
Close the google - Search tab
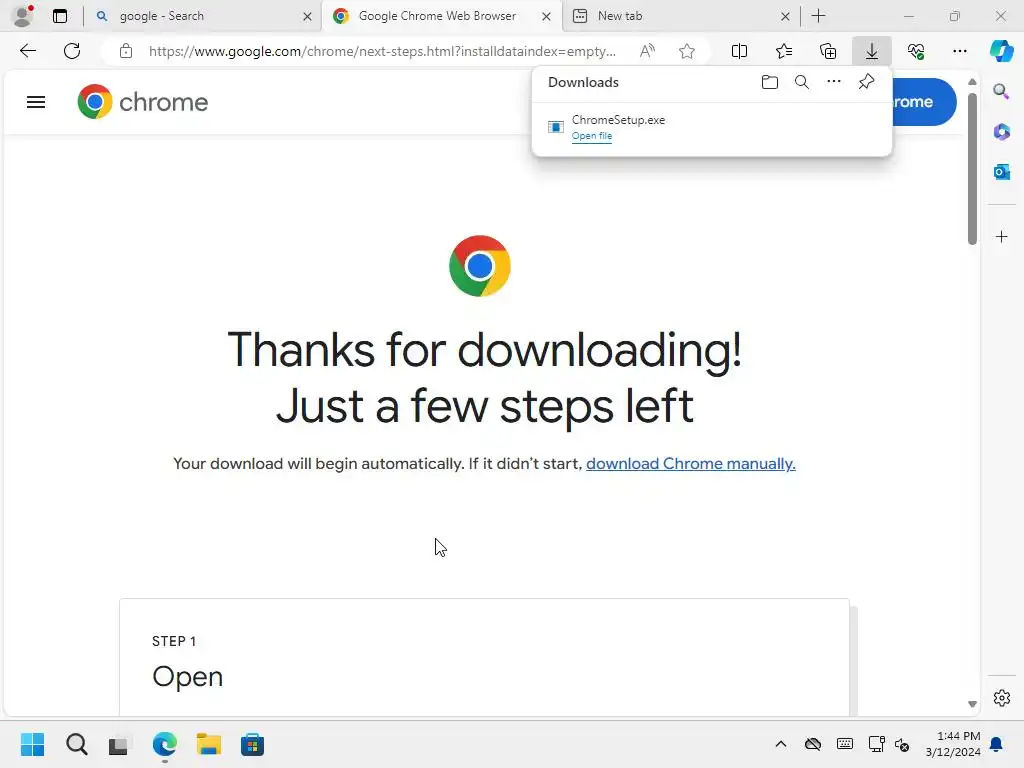[x=307, y=16]
